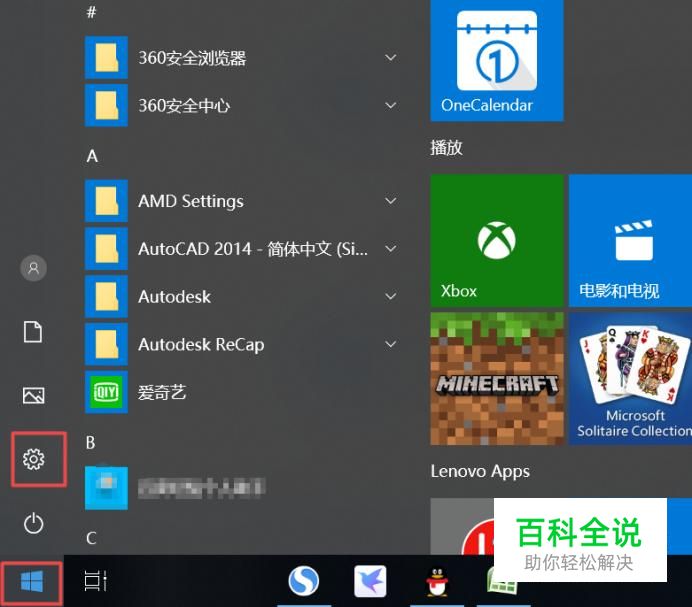
Task: Click the Autodesk folder icon
Action: coord(106,296)
